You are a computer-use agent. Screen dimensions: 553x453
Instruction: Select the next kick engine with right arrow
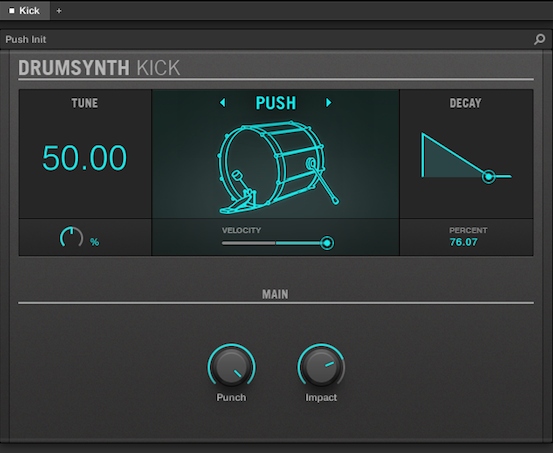[x=328, y=103]
